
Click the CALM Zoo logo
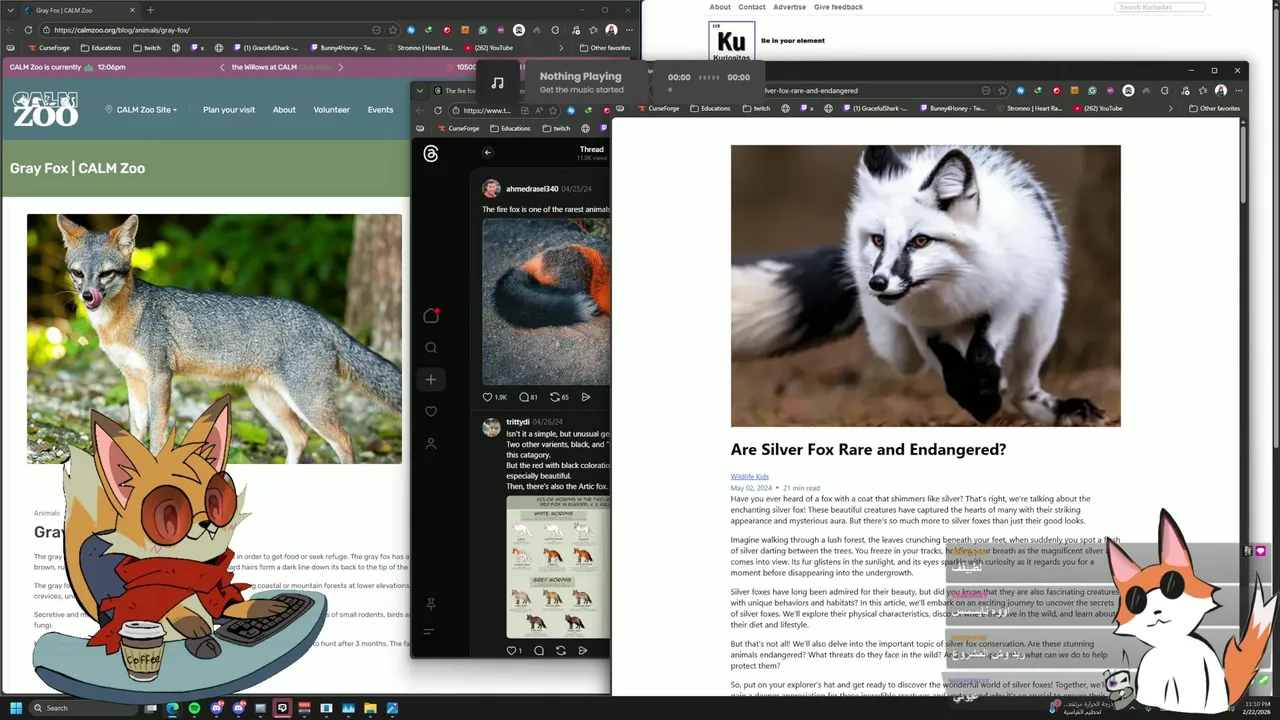tap(45, 109)
